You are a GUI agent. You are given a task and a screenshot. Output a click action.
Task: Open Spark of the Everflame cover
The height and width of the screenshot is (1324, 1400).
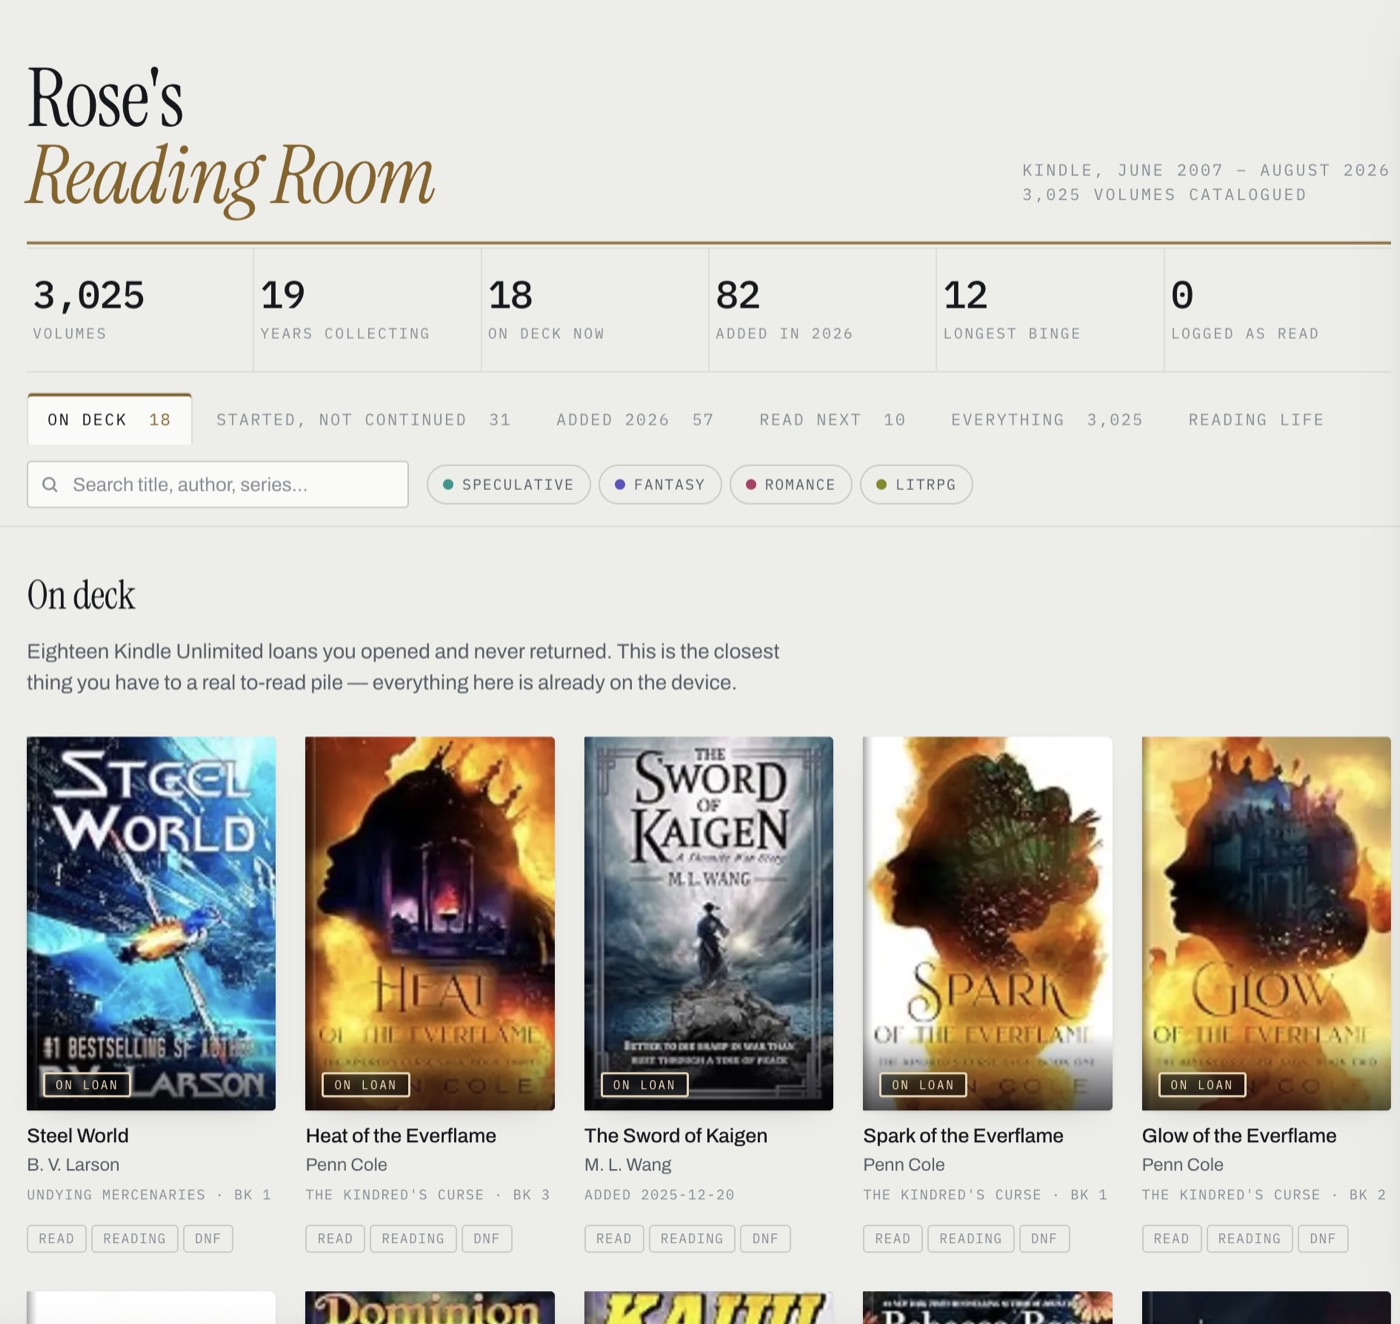coord(987,923)
